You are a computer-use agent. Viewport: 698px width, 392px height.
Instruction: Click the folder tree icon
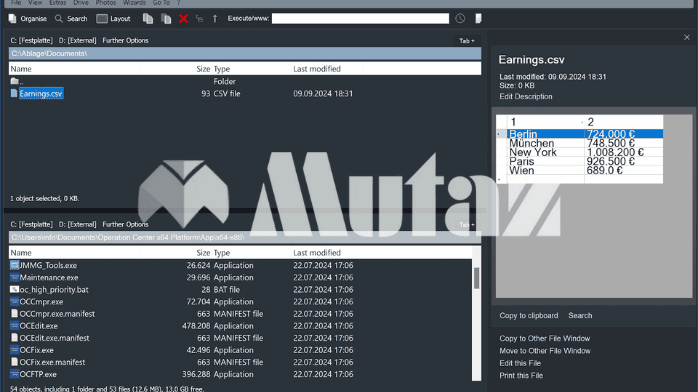[199, 19]
